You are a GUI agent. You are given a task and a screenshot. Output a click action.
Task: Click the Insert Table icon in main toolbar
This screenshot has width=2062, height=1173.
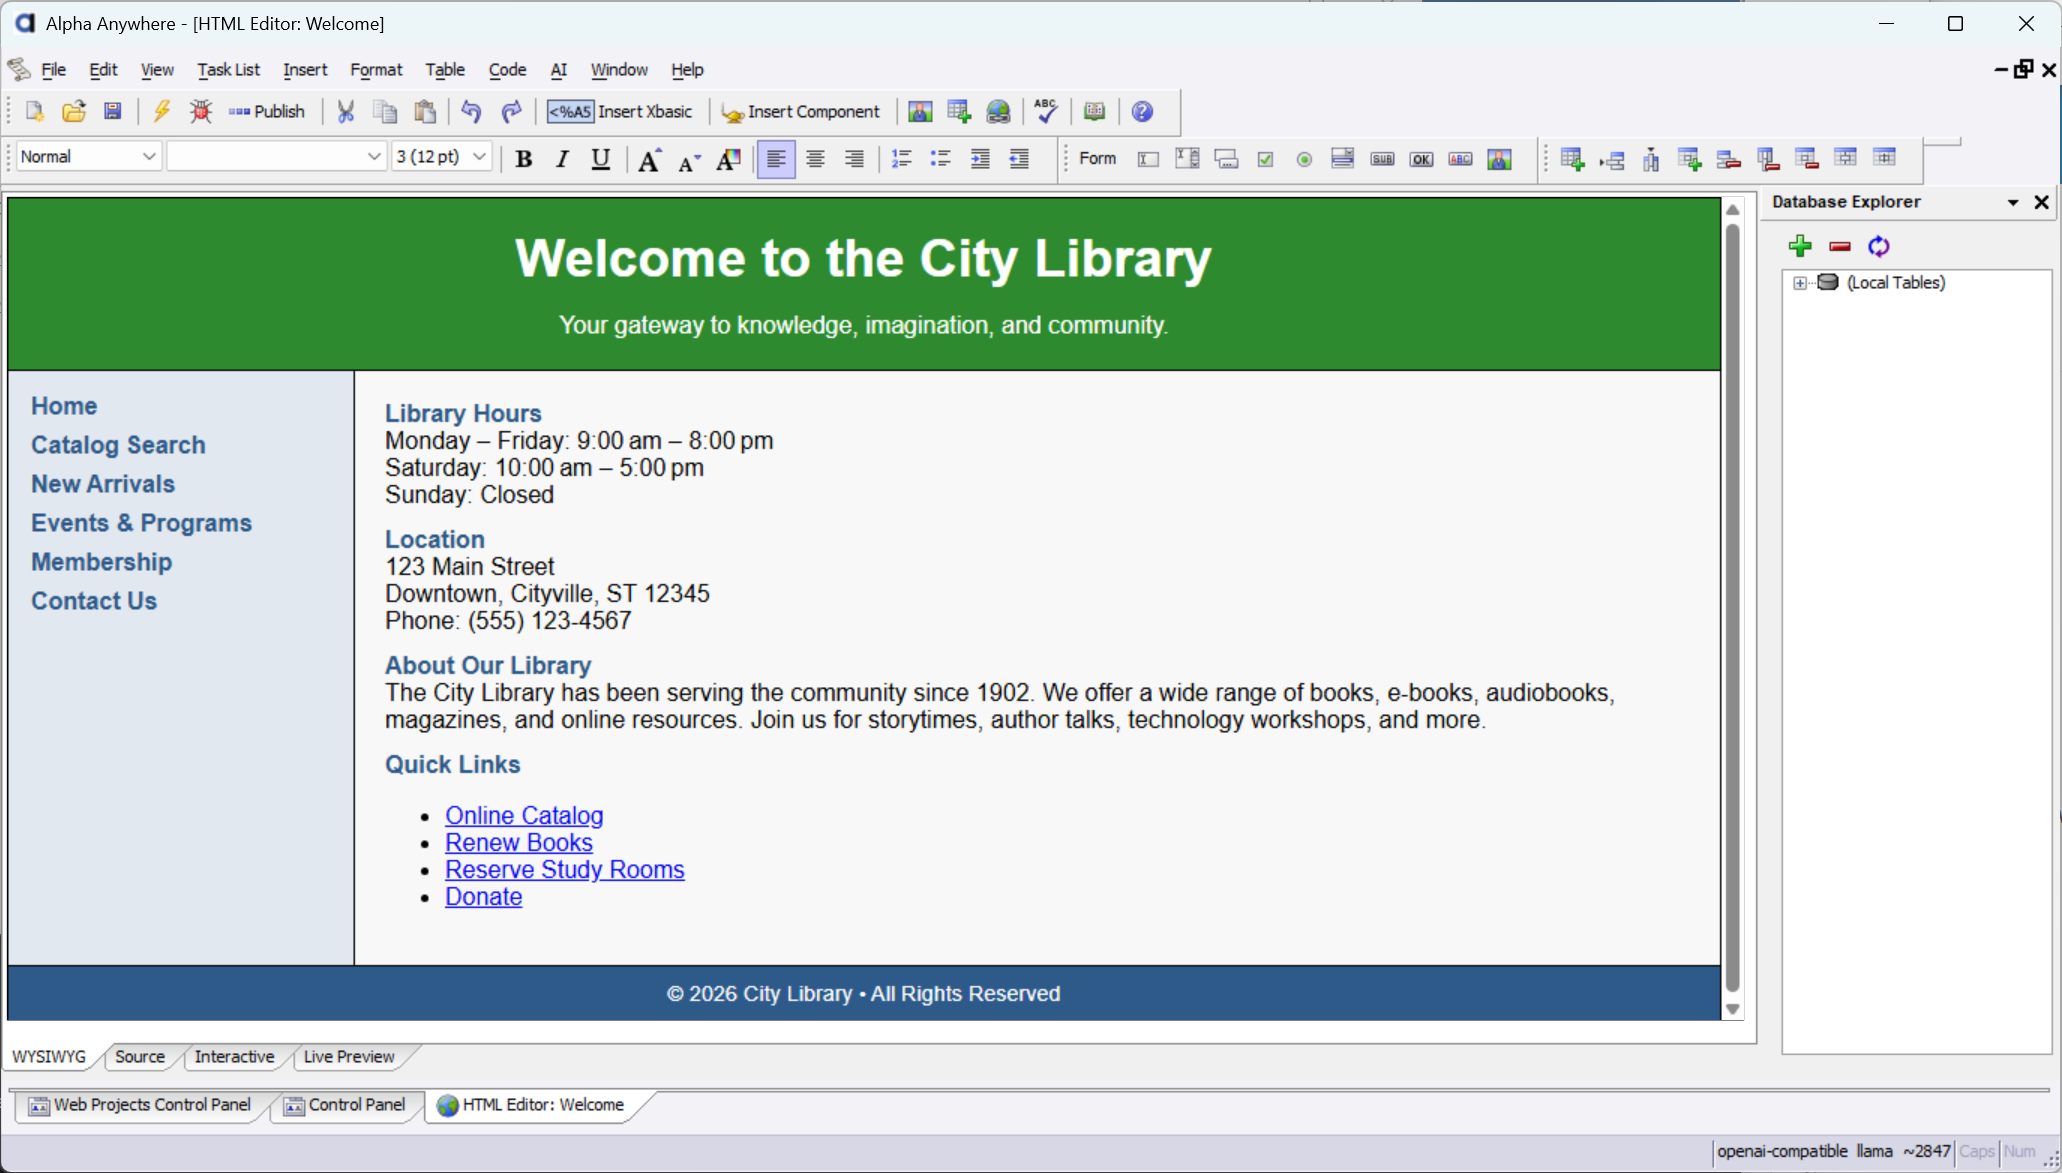pyautogui.click(x=959, y=111)
